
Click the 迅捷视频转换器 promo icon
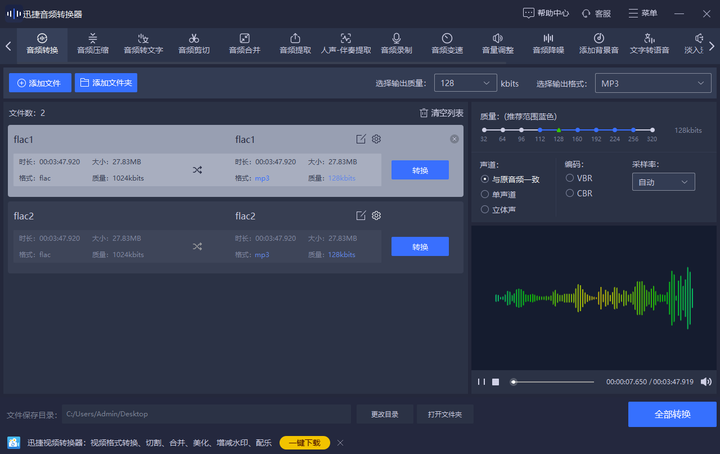click(14, 443)
